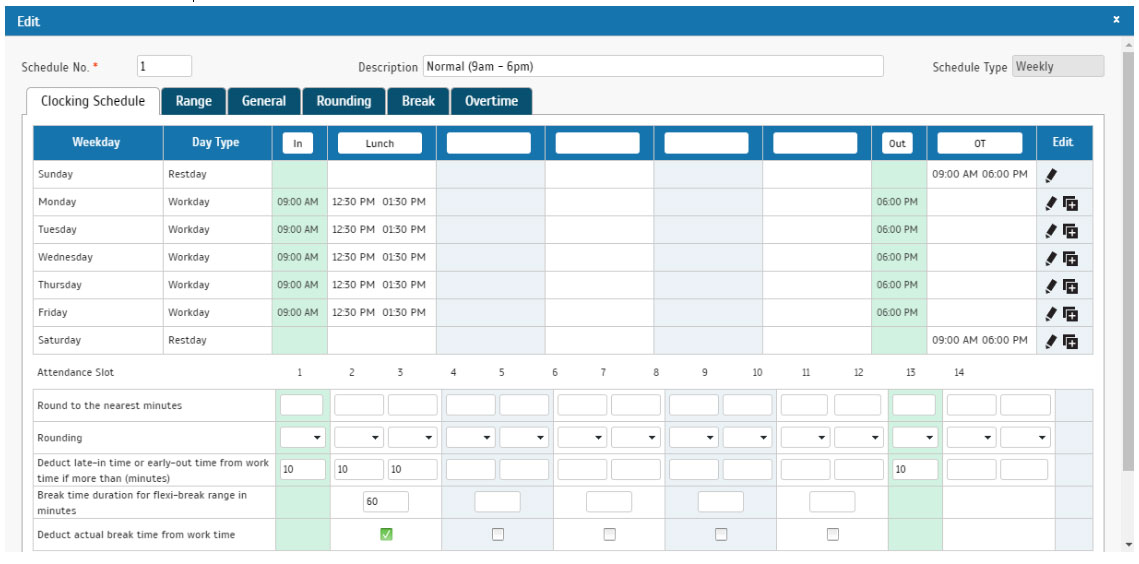The width and height of the screenshot is (1139, 564).
Task: Open the Rounding tab
Action: [x=344, y=102]
